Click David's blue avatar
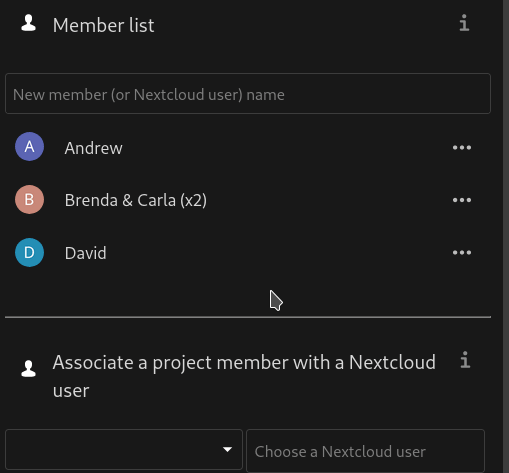 coord(29,252)
